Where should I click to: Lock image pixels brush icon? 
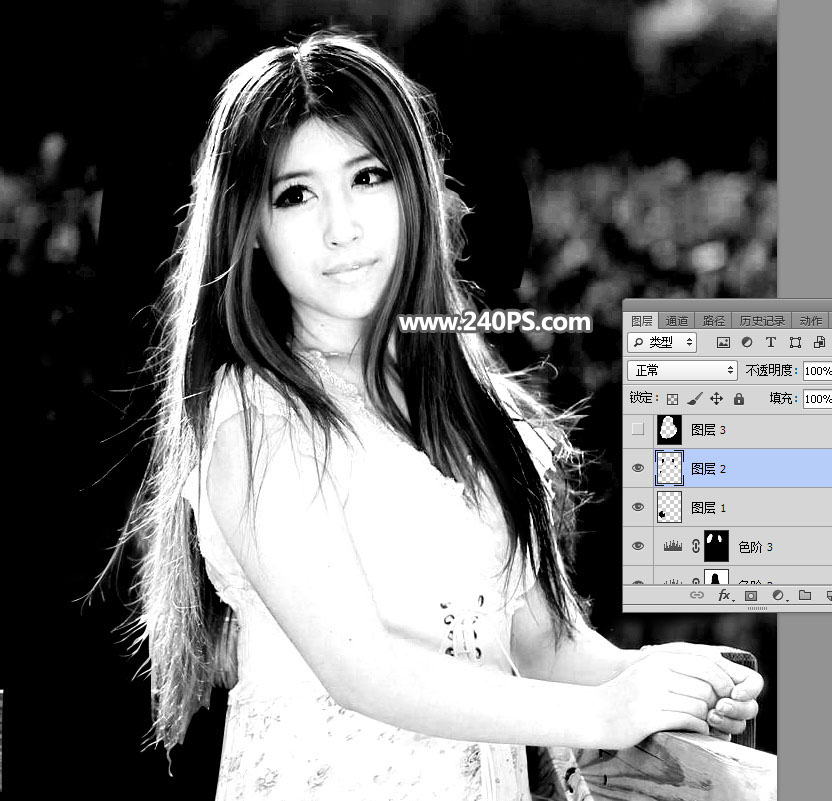point(695,398)
